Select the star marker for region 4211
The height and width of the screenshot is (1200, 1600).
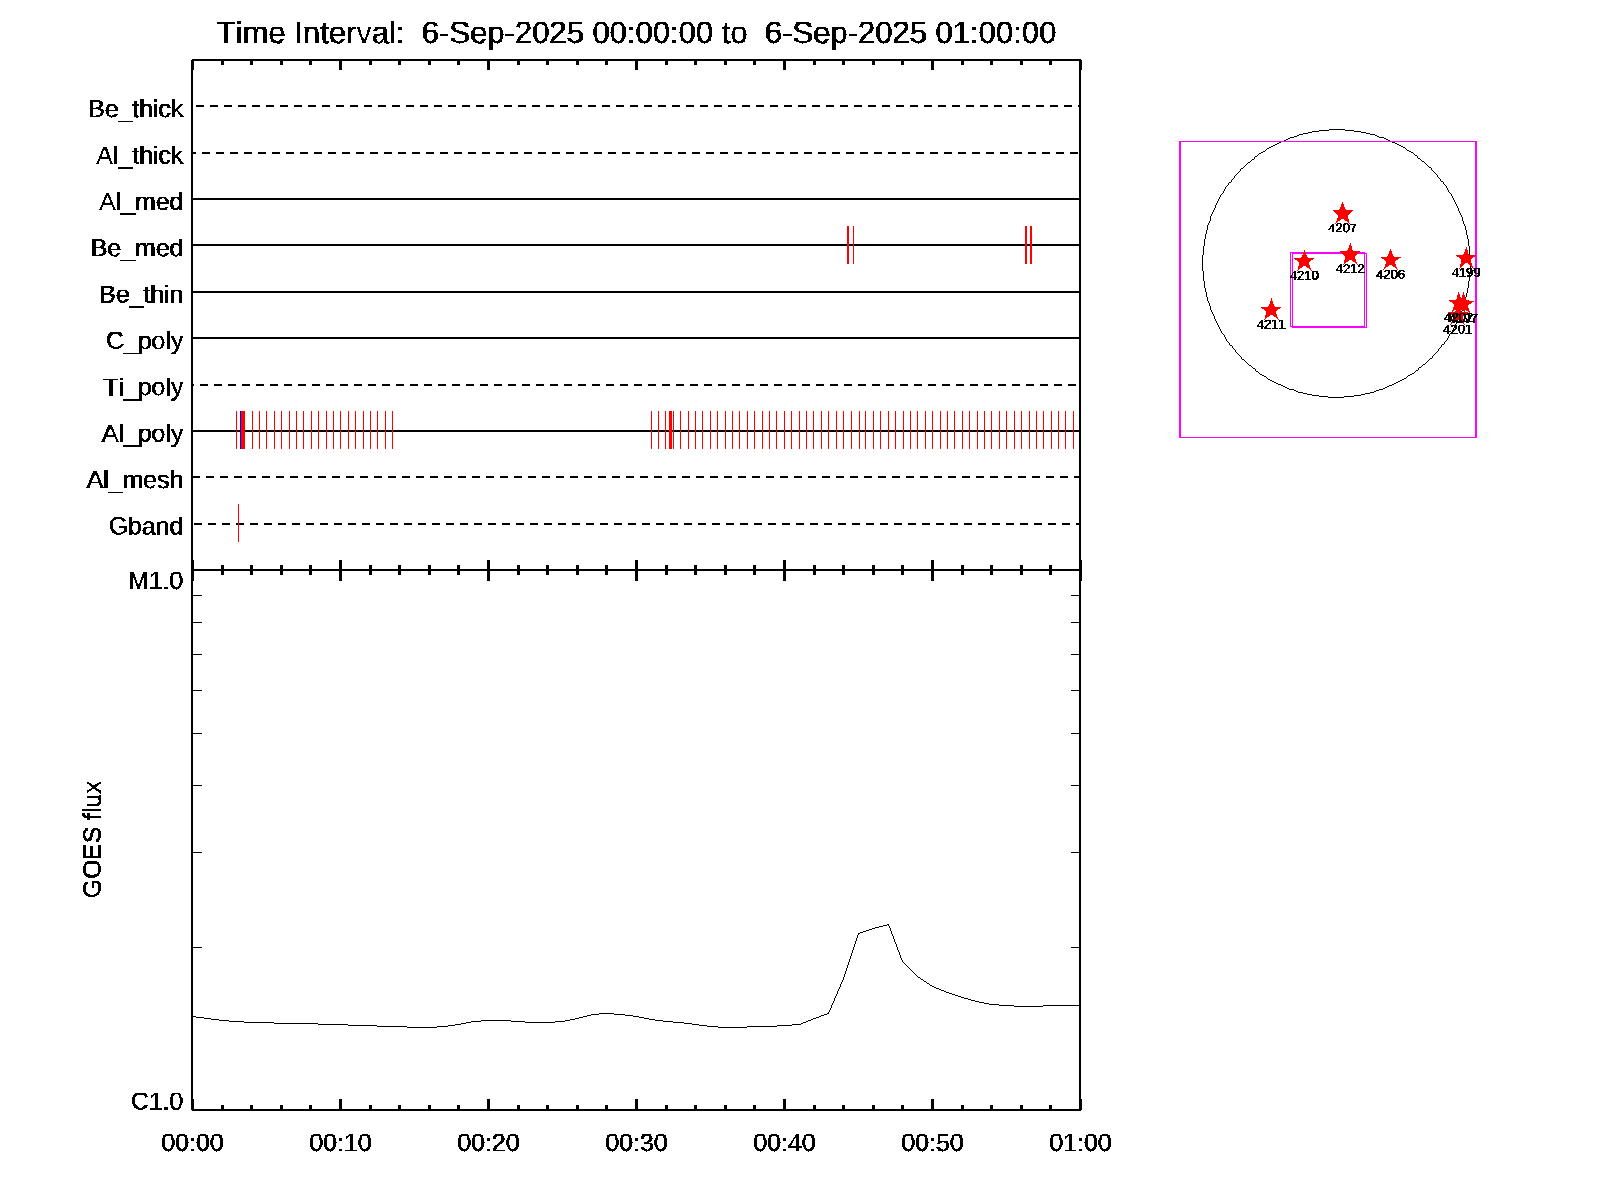pyautogui.click(x=1271, y=310)
